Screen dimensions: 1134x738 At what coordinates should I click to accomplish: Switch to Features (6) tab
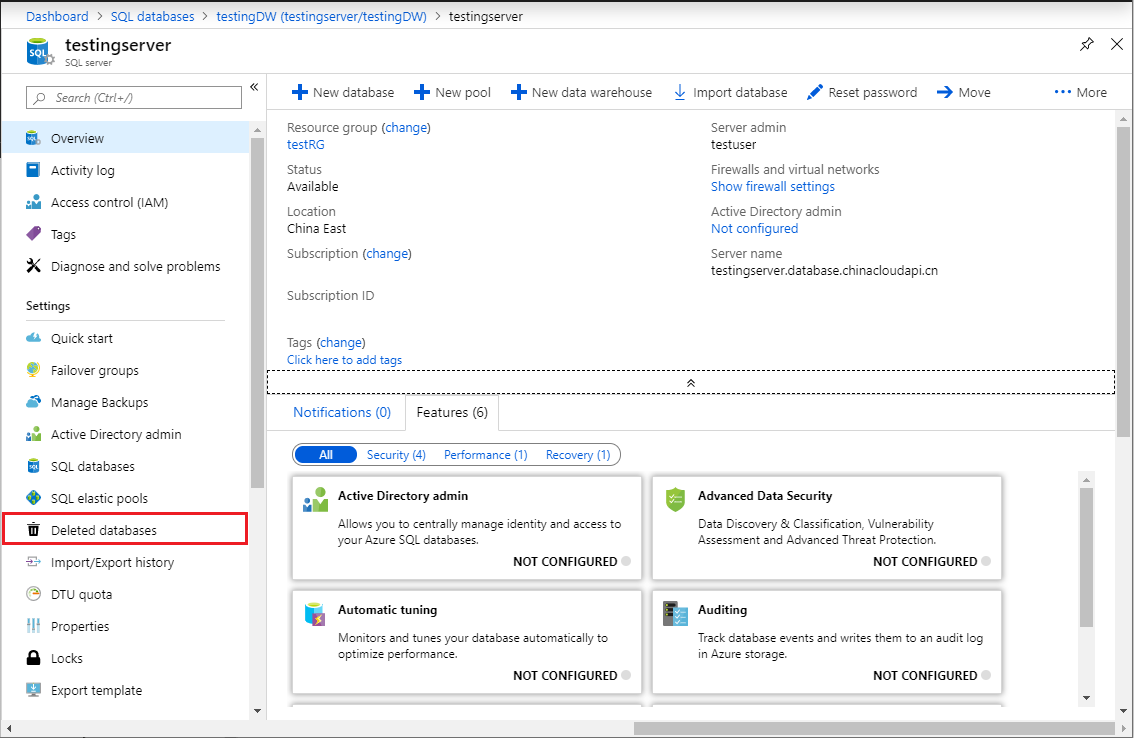[x=452, y=412]
